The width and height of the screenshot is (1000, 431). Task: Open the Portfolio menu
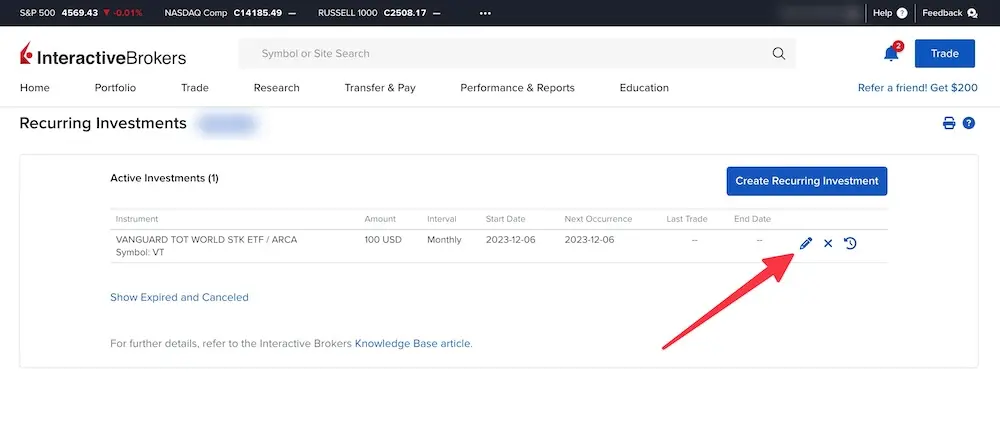tap(115, 88)
